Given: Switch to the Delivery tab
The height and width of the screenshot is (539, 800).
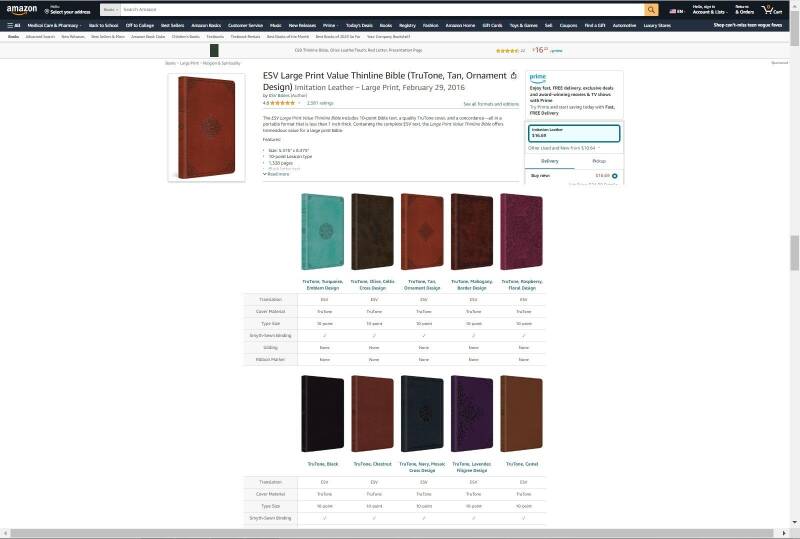Looking at the screenshot, I should pos(549,161).
